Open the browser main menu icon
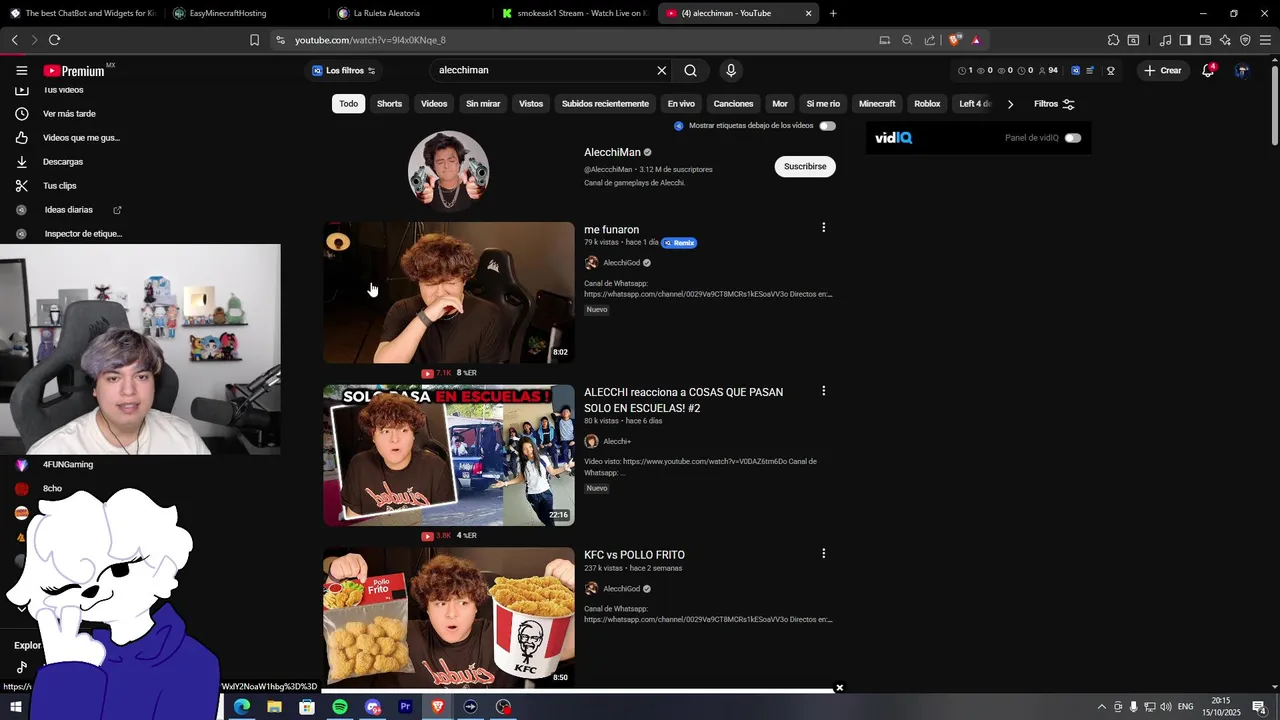1280x720 pixels. 1265,40
